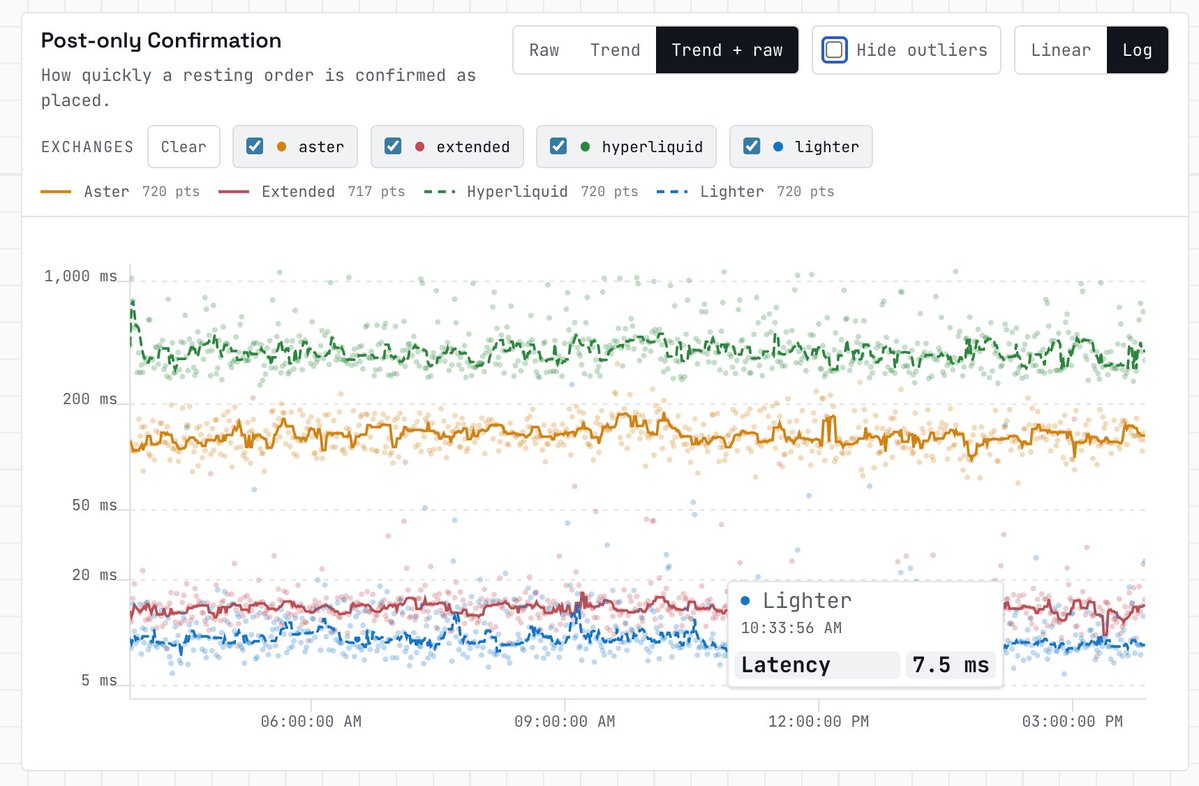The height and width of the screenshot is (786, 1199).
Task: Click the 7.5 ms latency value
Action: pos(951,665)
